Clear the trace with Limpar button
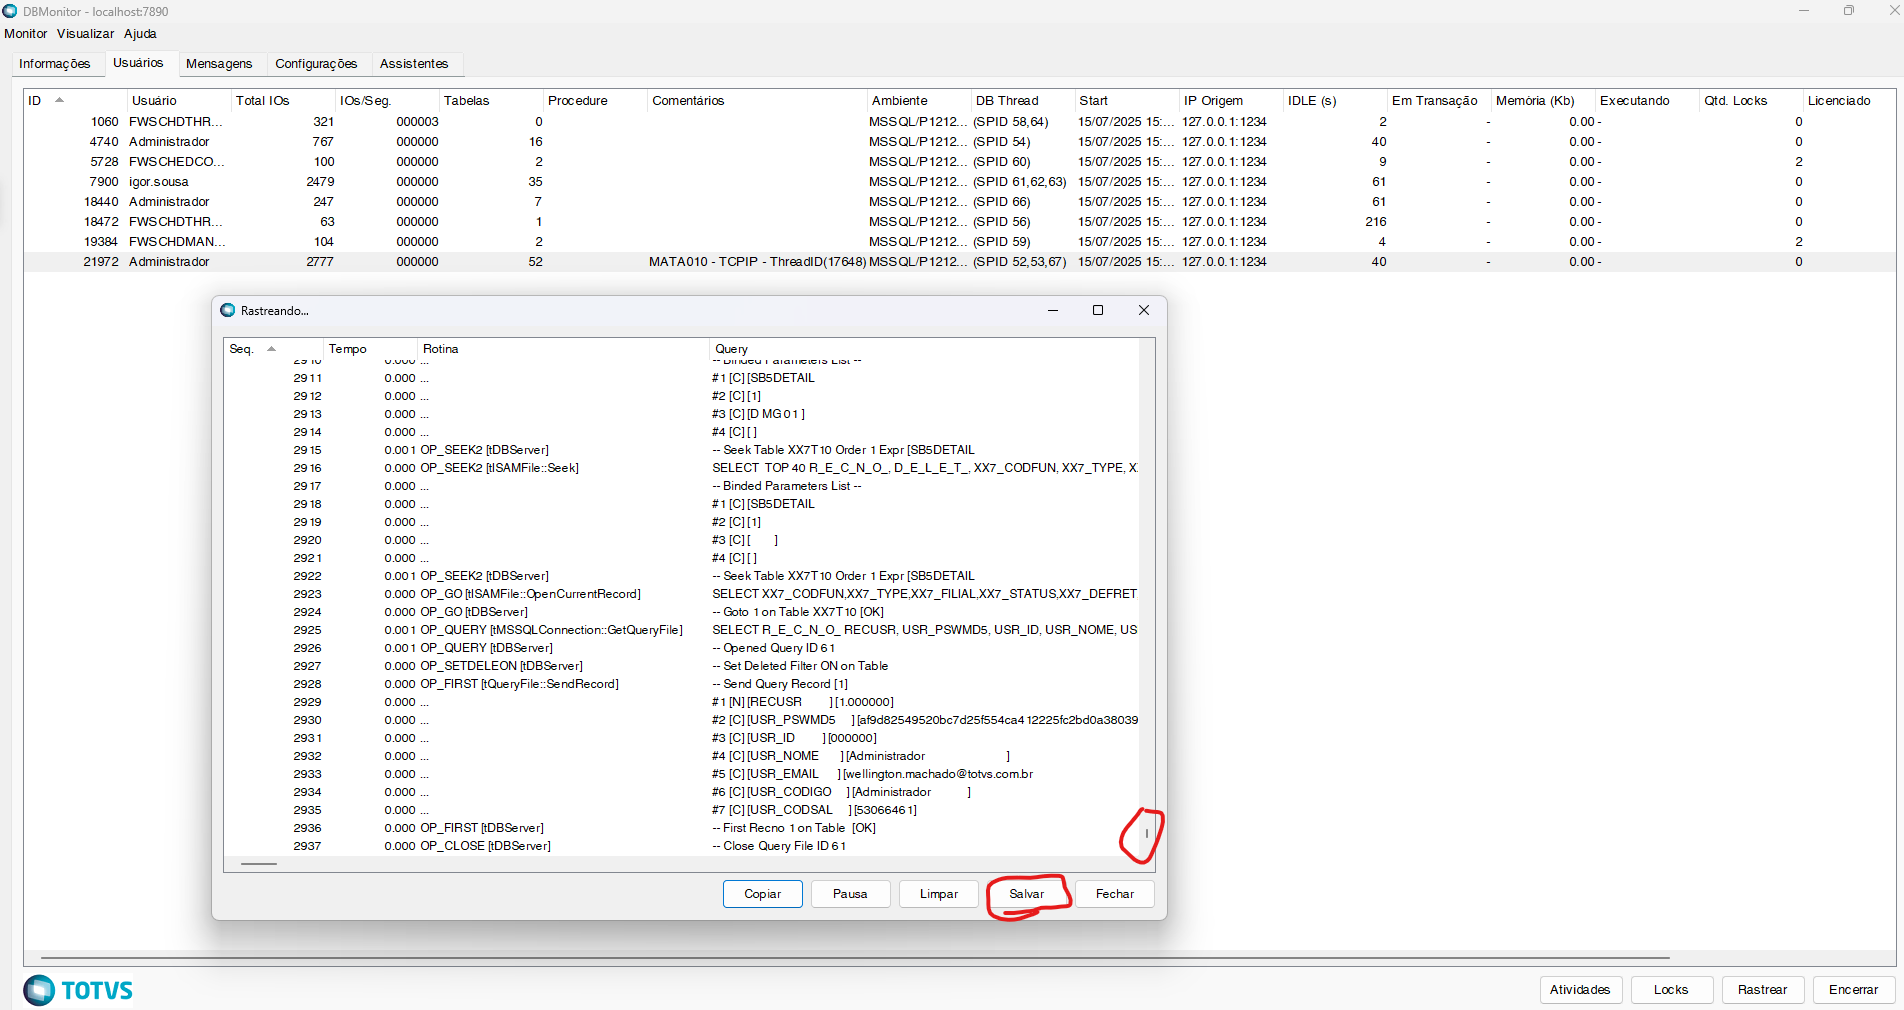The height and width of the screenshot is (1010, 1904). [x=939, y=894]
